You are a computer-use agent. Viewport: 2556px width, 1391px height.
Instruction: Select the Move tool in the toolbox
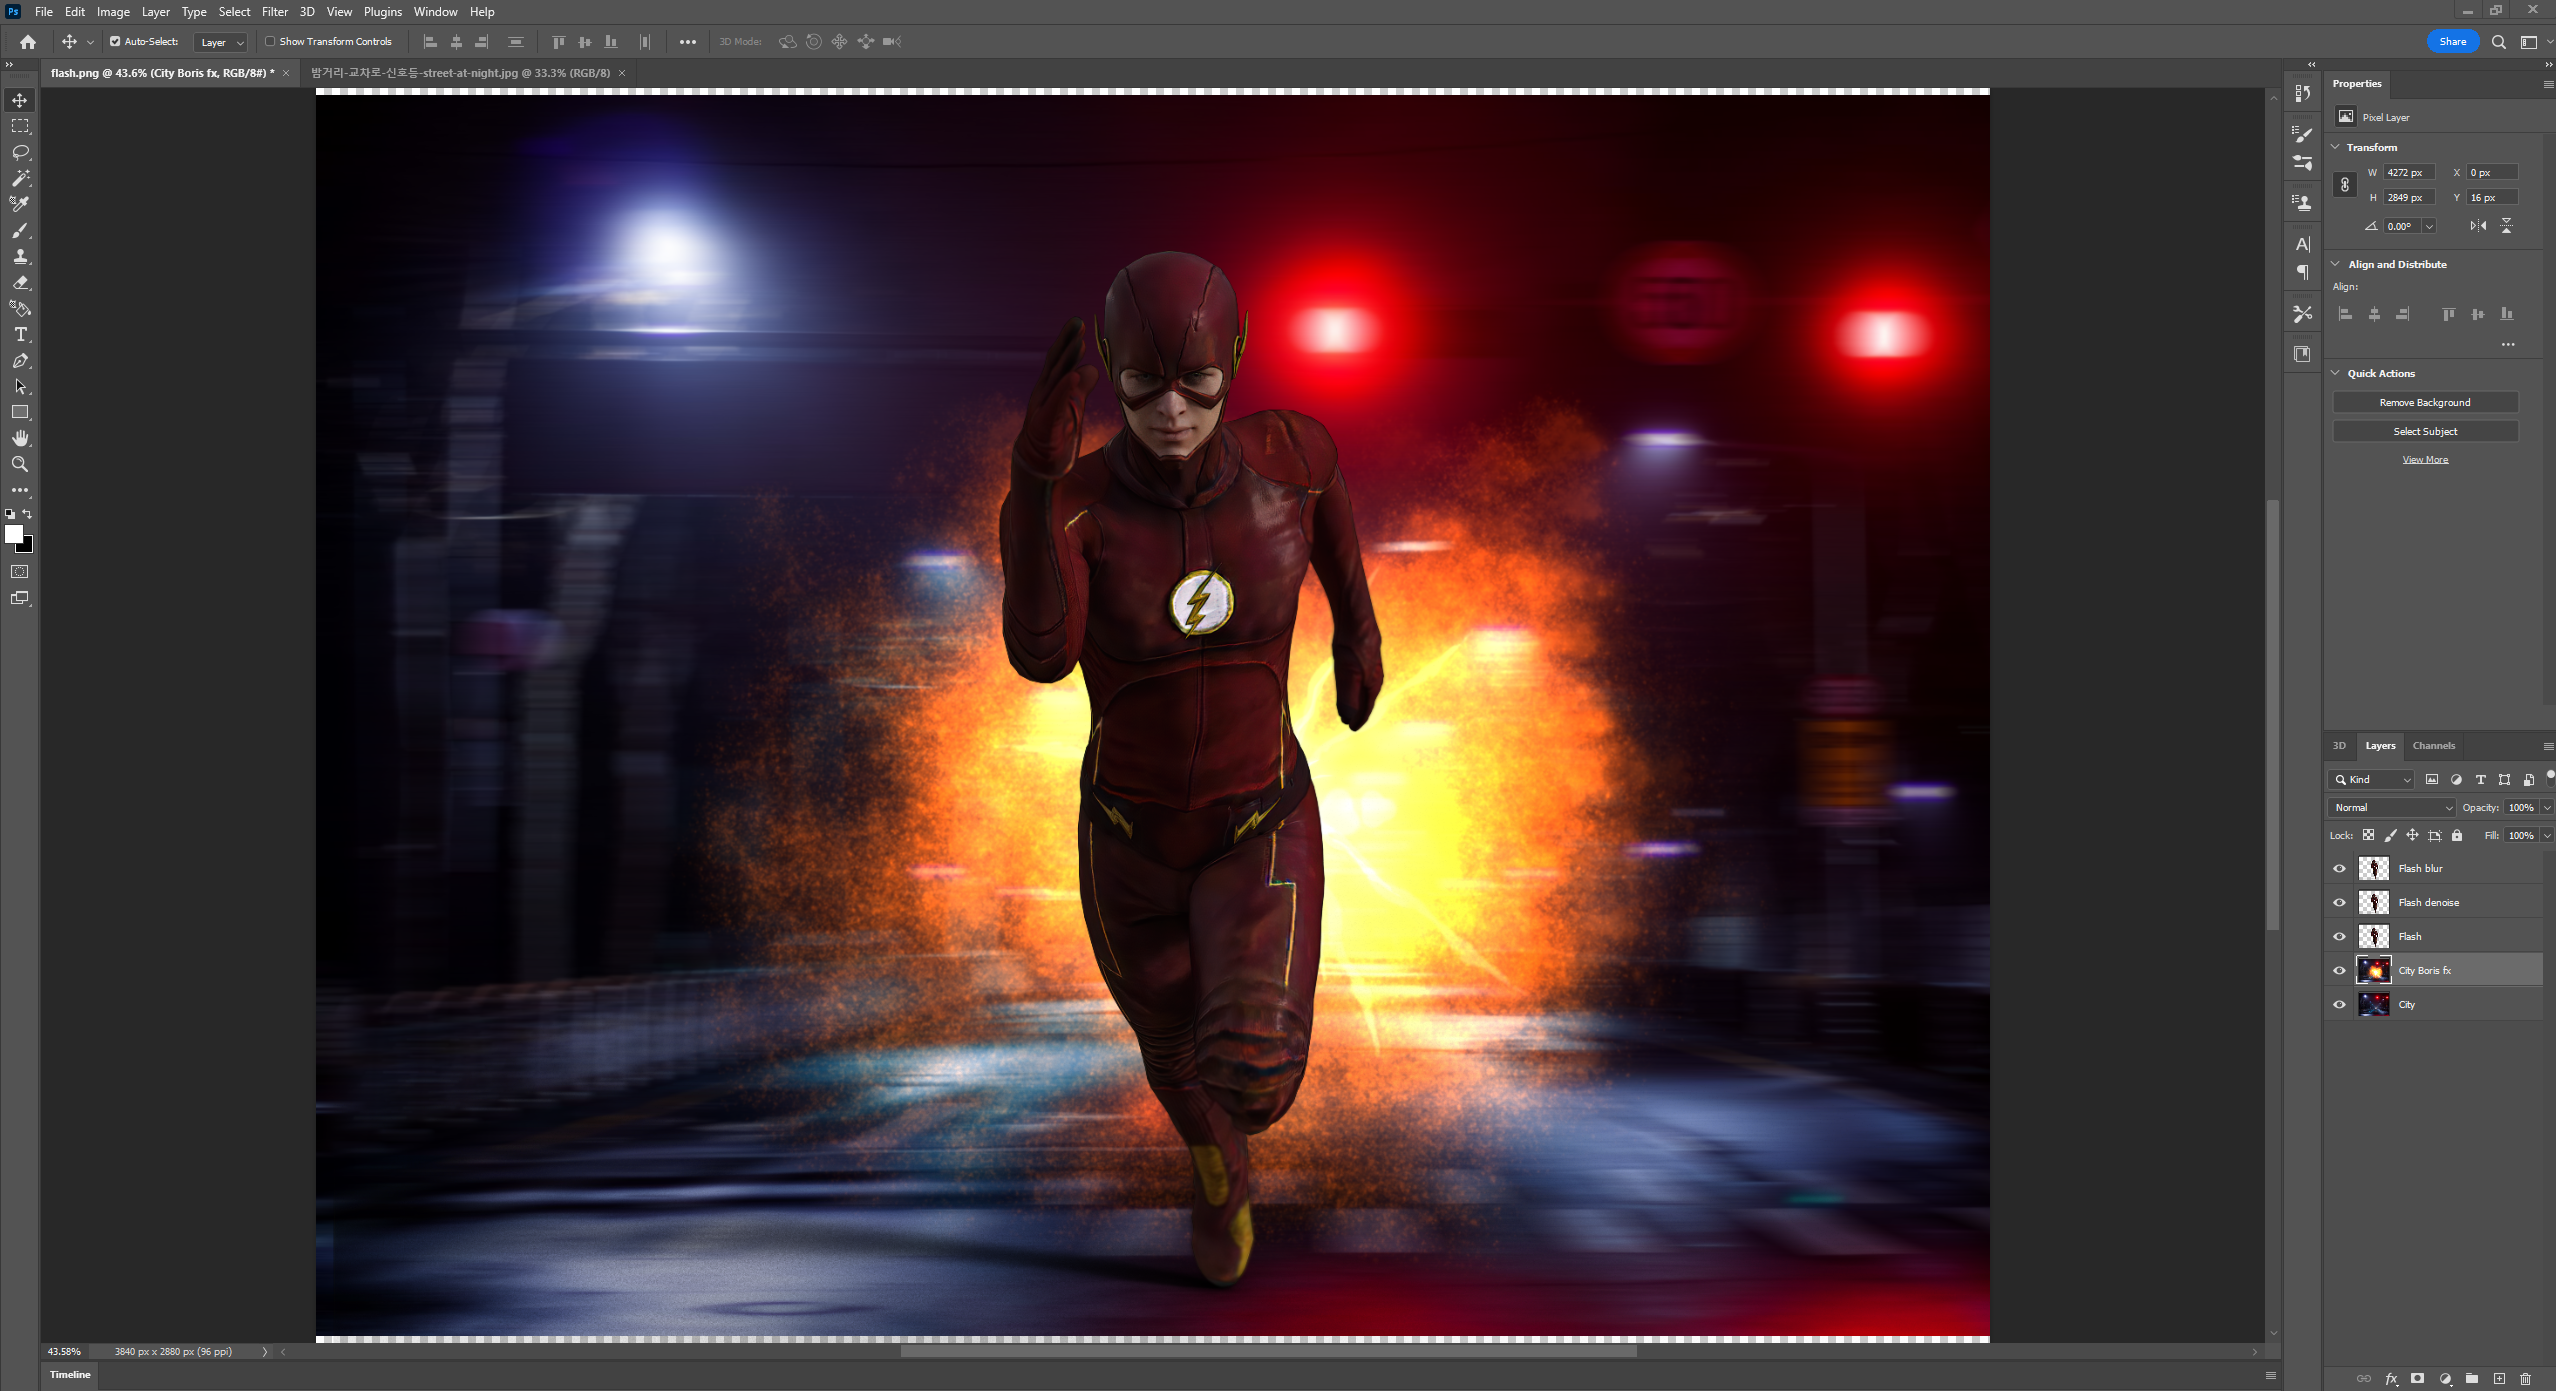pyautogui.click(x=20, y=100)
